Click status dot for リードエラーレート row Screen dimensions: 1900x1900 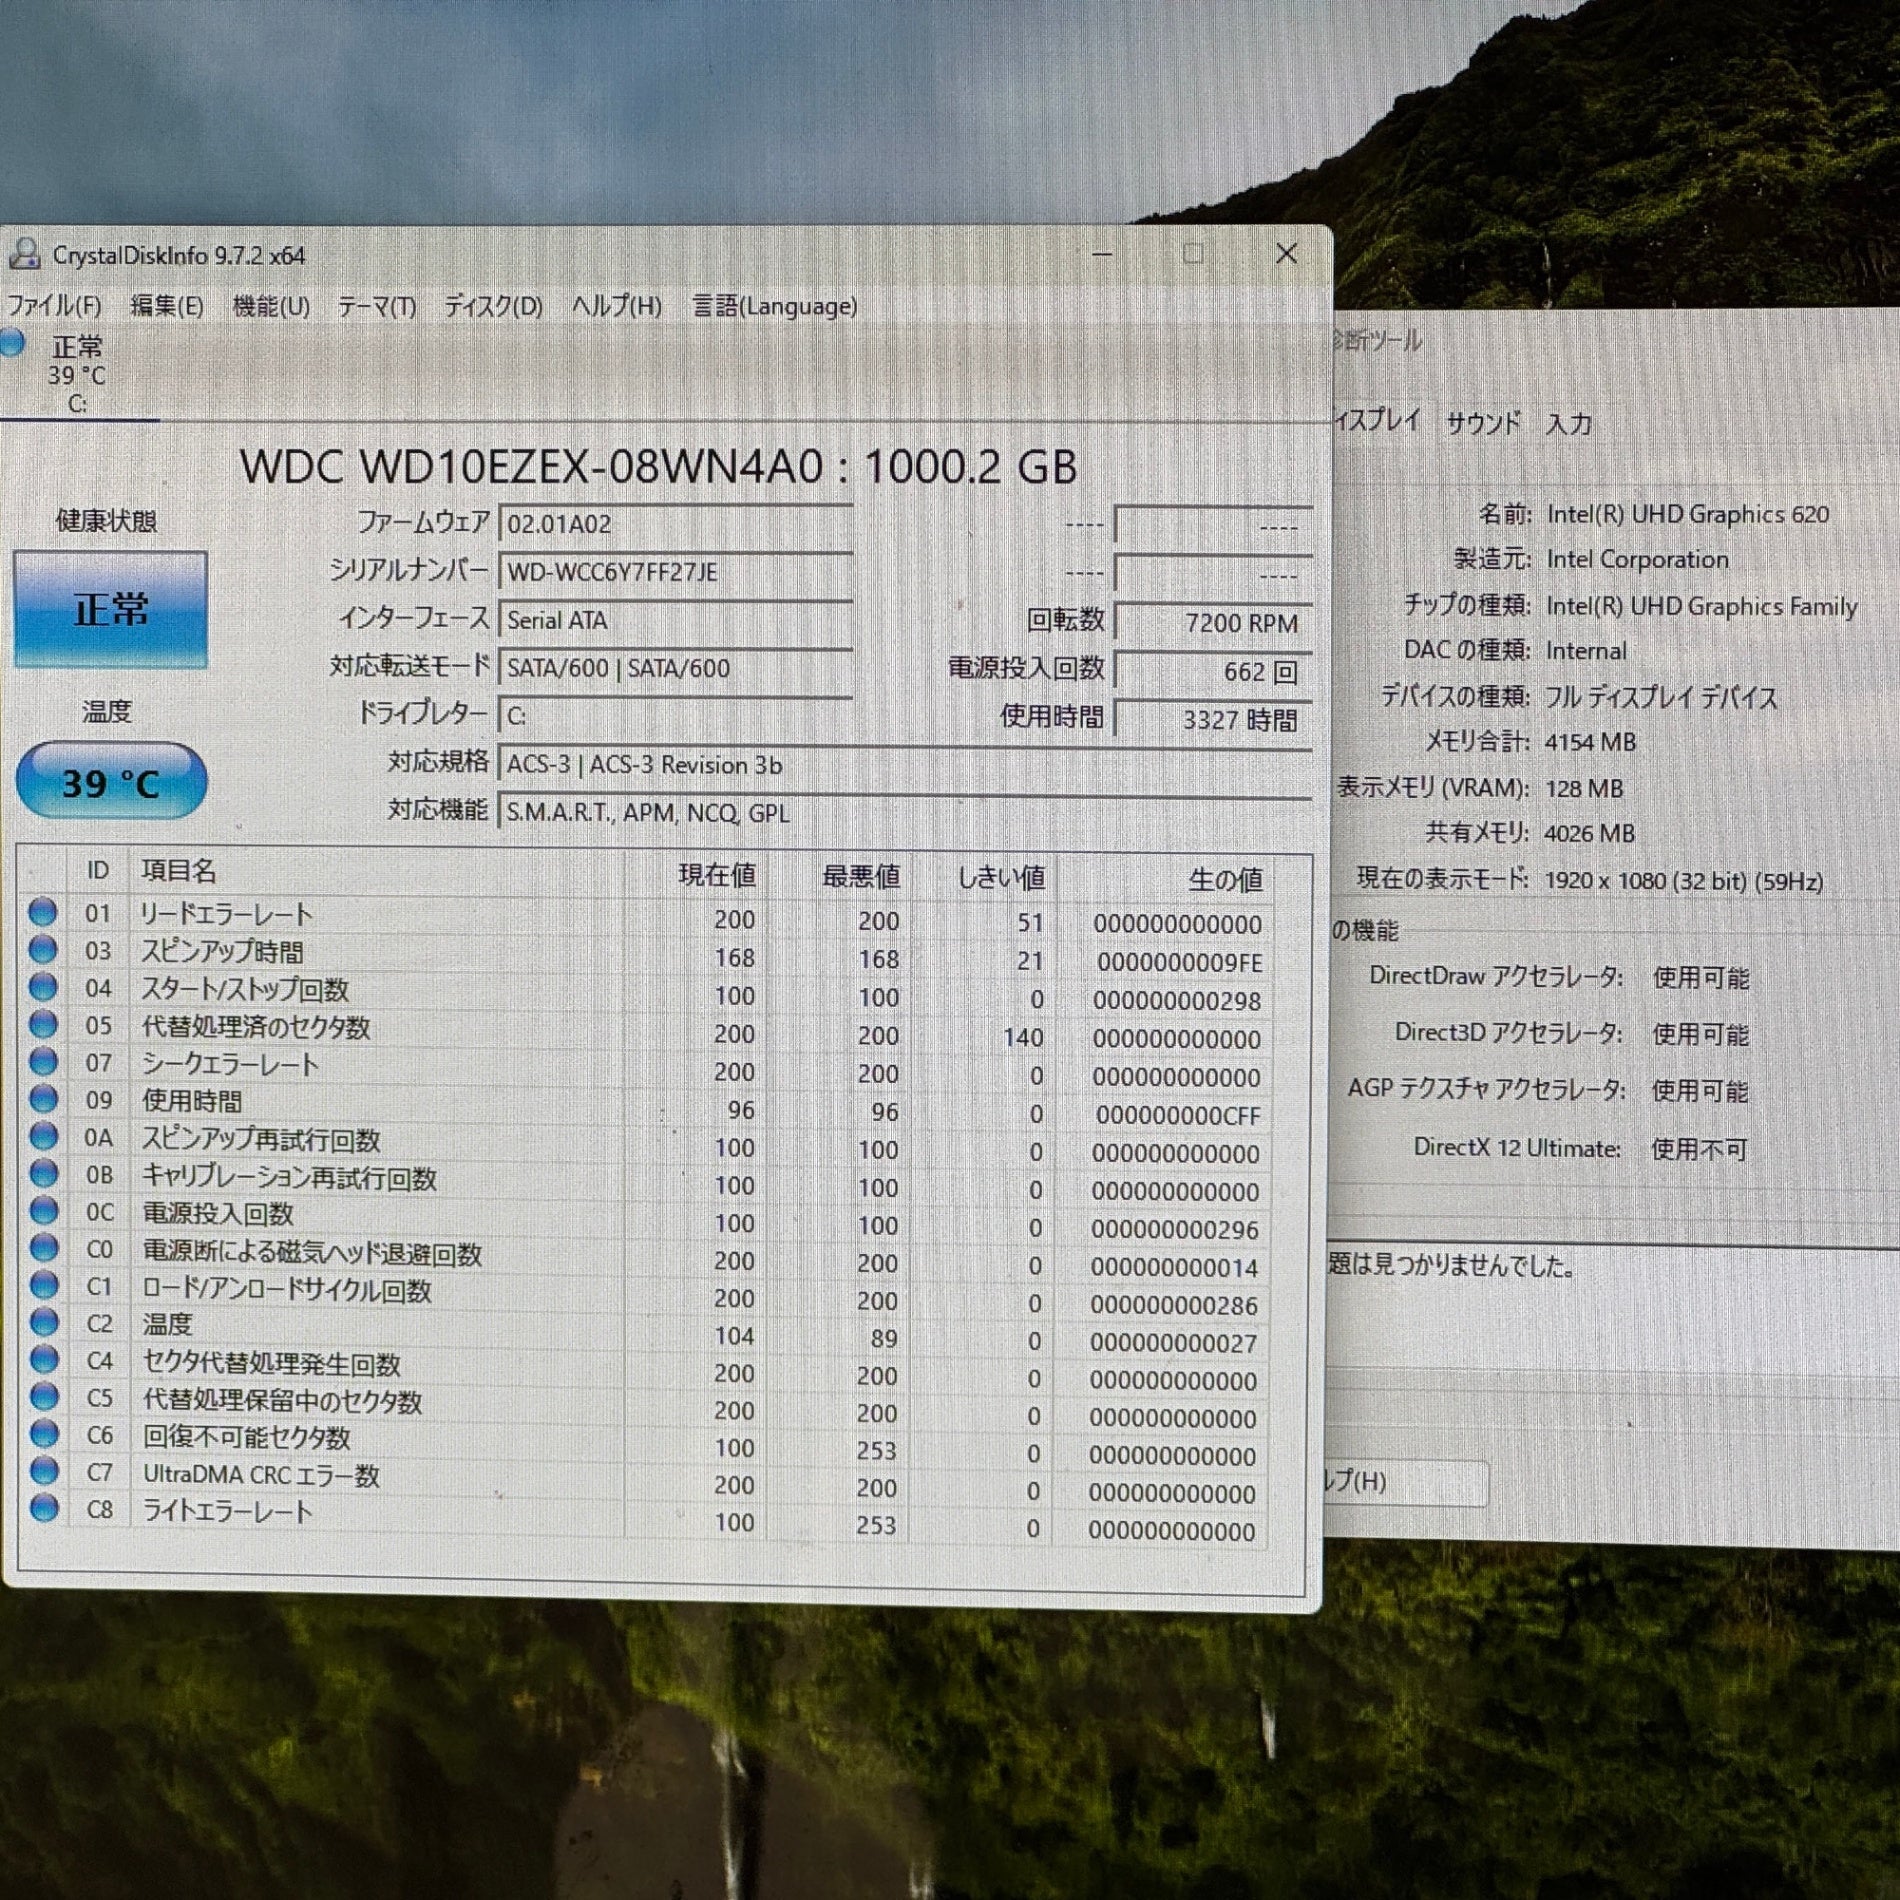[43, 912]
